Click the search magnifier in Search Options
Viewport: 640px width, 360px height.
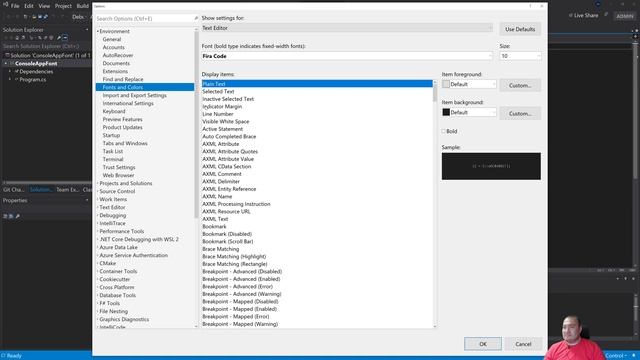196,18
